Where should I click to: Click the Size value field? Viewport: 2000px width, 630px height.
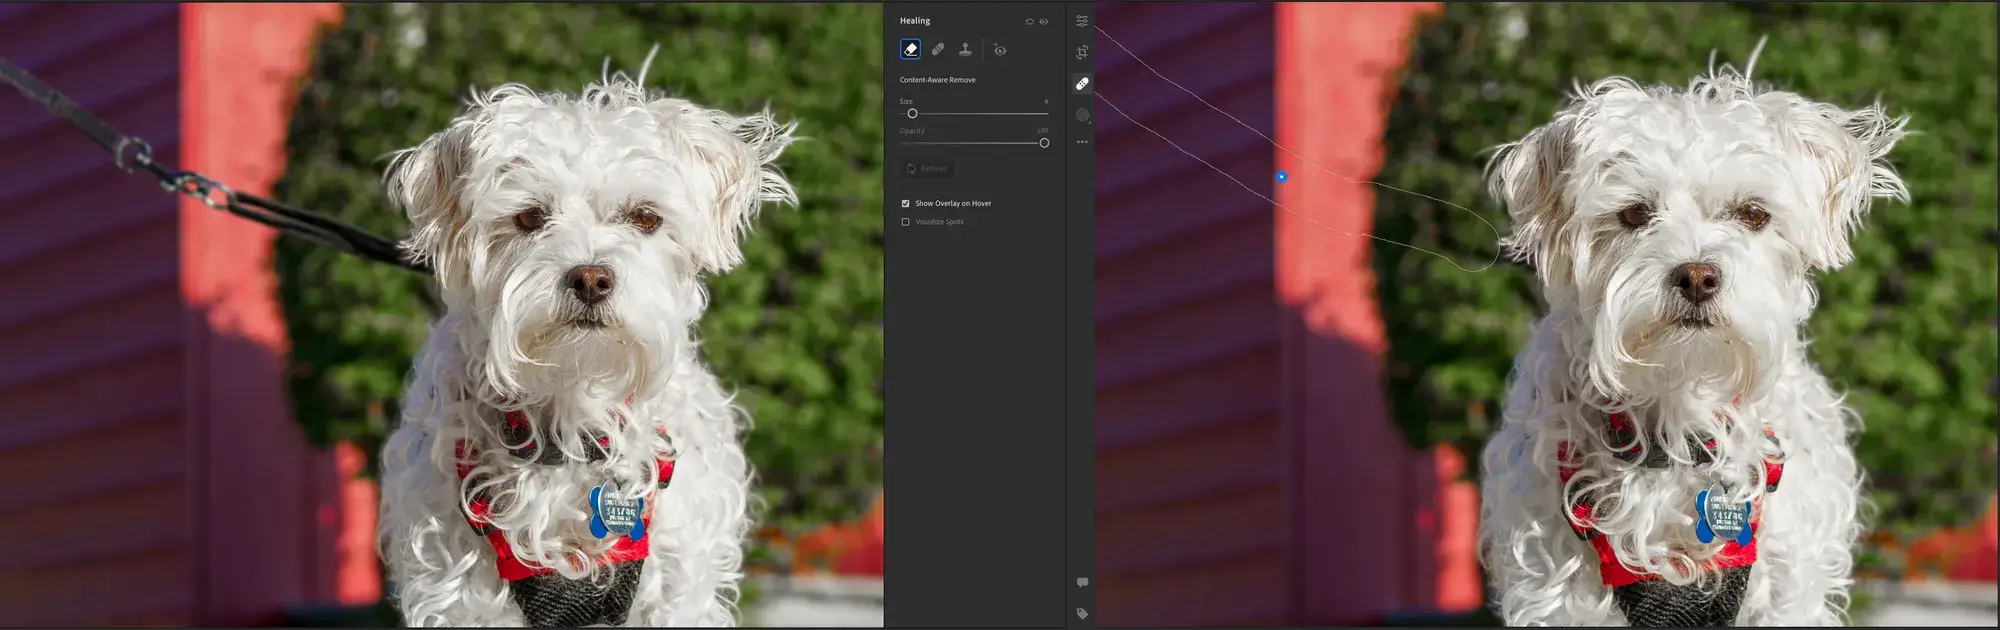[1045, 101]
